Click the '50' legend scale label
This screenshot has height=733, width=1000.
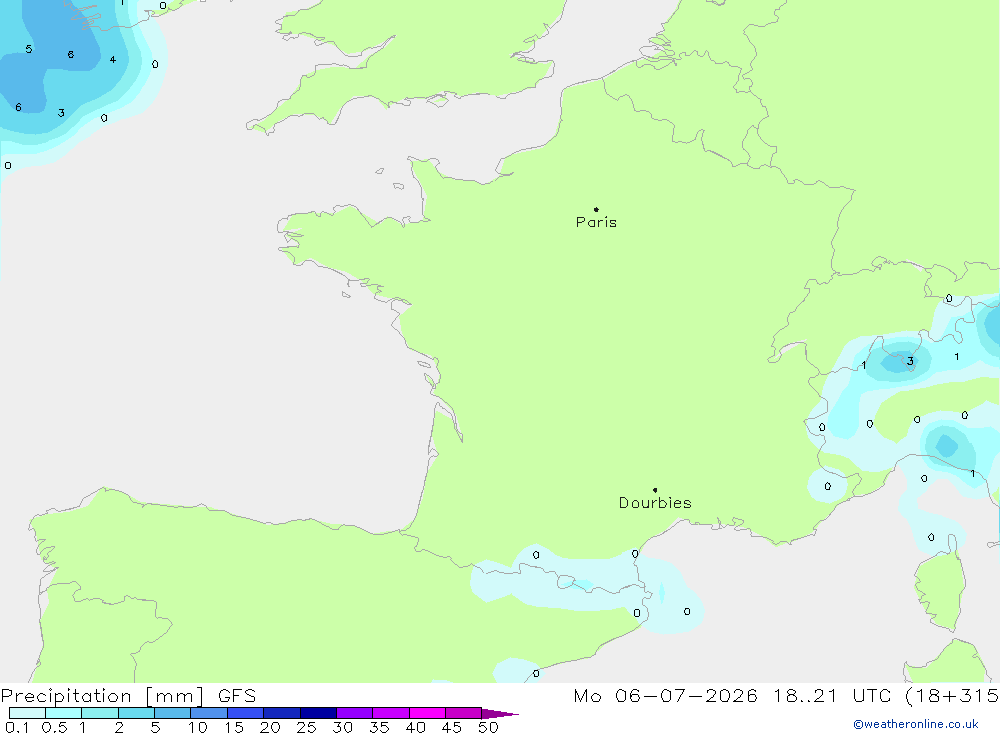(488, 727)
